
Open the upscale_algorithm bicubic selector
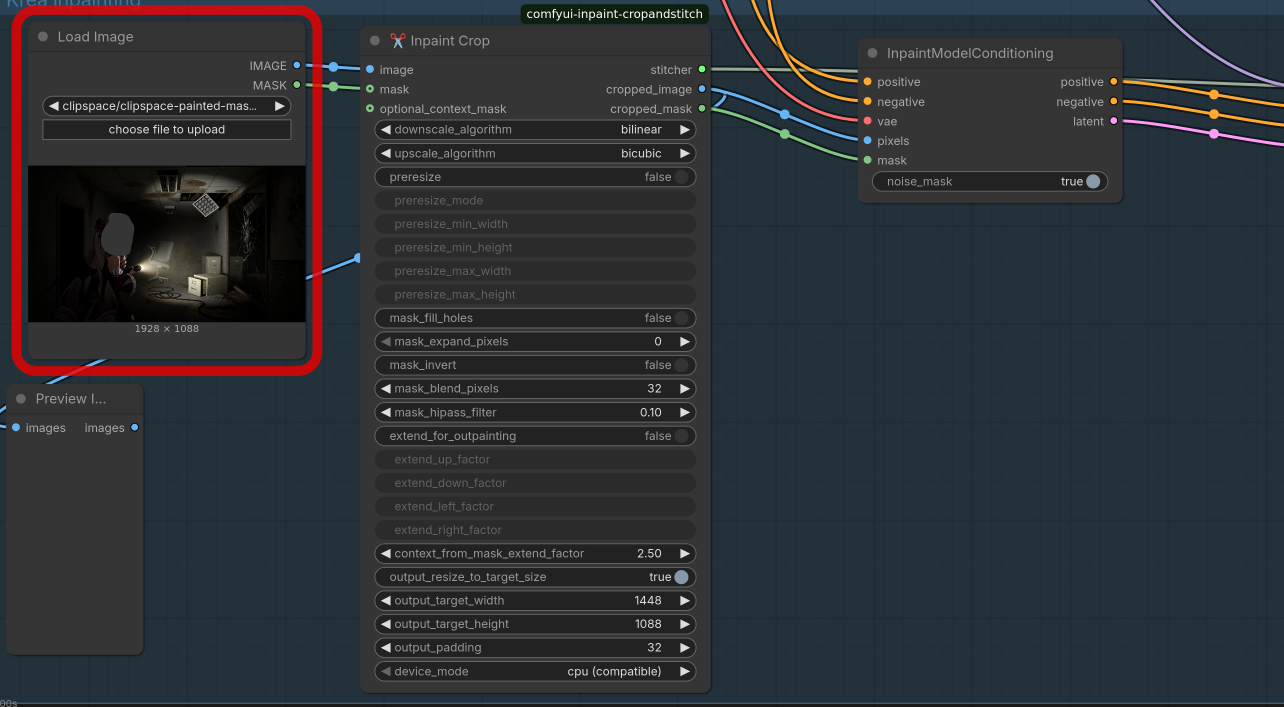coord(535,154)
